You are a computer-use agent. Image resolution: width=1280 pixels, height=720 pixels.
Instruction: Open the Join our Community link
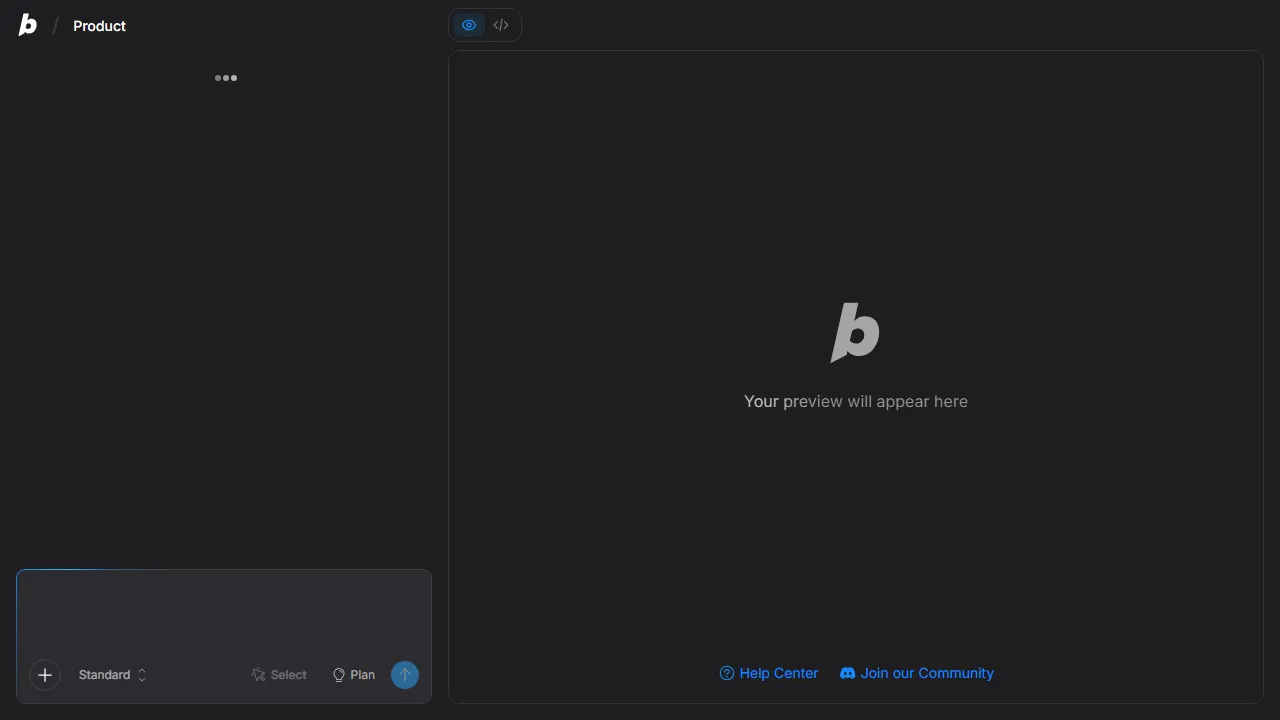917,673
